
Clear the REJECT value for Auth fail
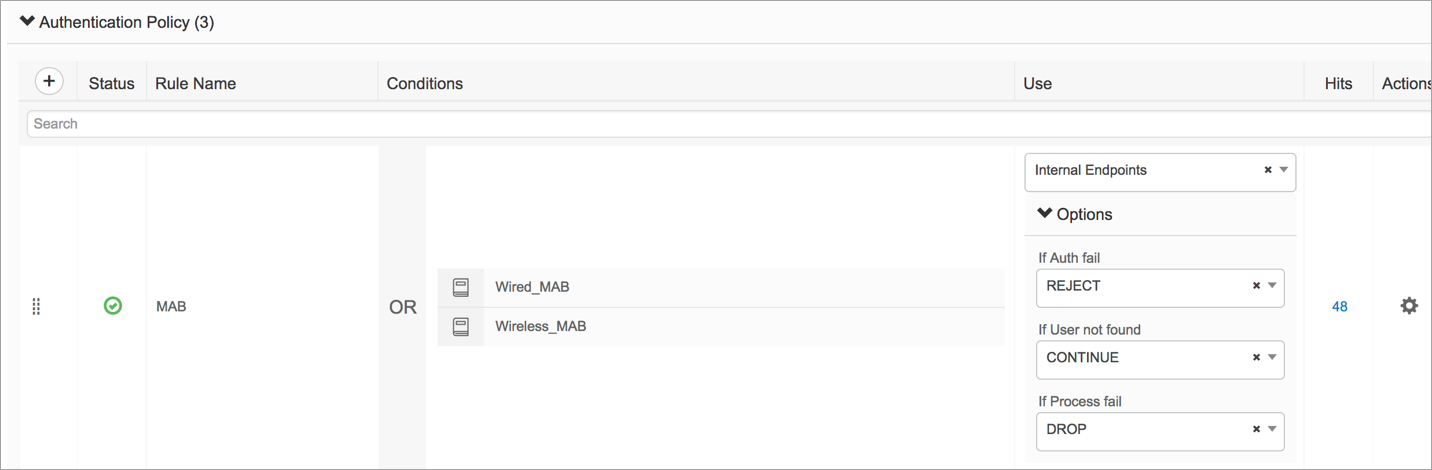1256,286
